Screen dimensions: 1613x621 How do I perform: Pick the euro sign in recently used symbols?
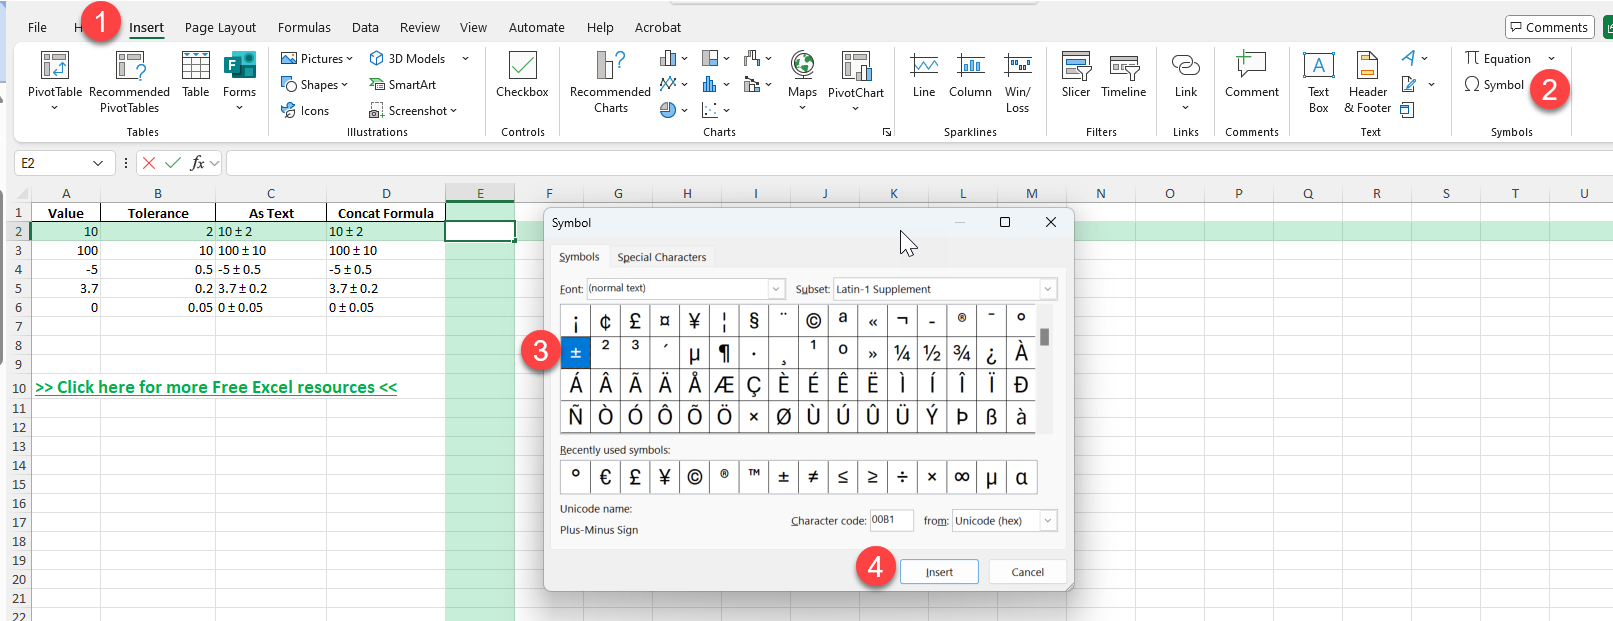[605, 477]
